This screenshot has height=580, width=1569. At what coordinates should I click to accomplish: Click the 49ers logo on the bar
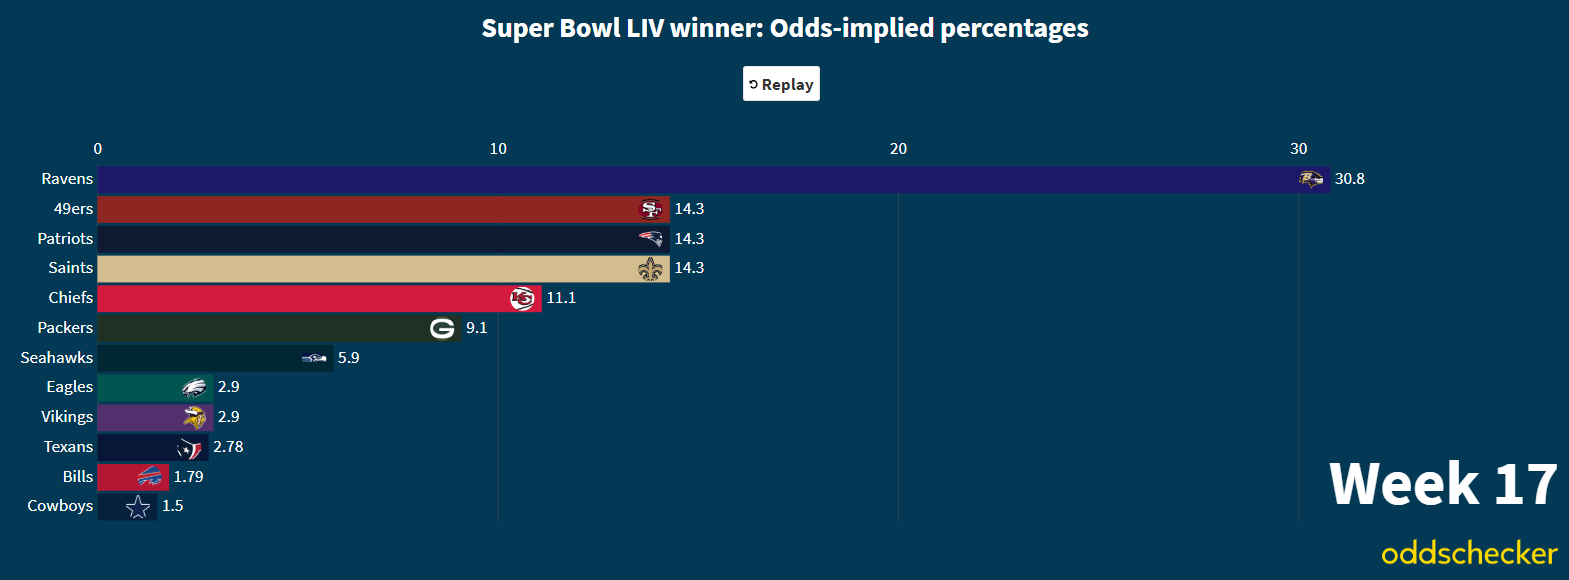click(650, 209)
